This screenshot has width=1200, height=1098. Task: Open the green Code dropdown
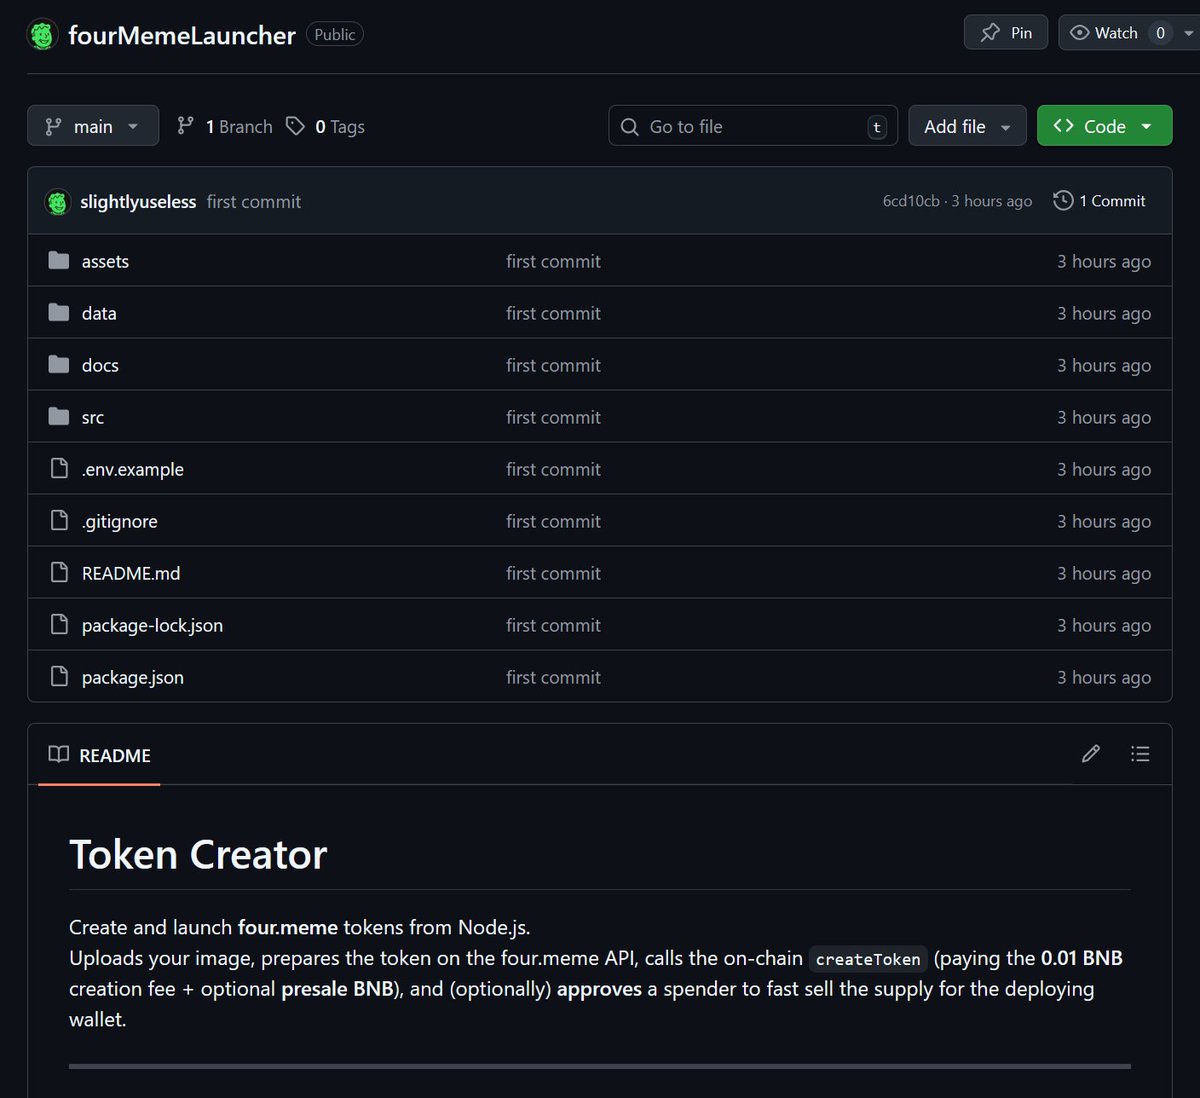click(1104, 126)
